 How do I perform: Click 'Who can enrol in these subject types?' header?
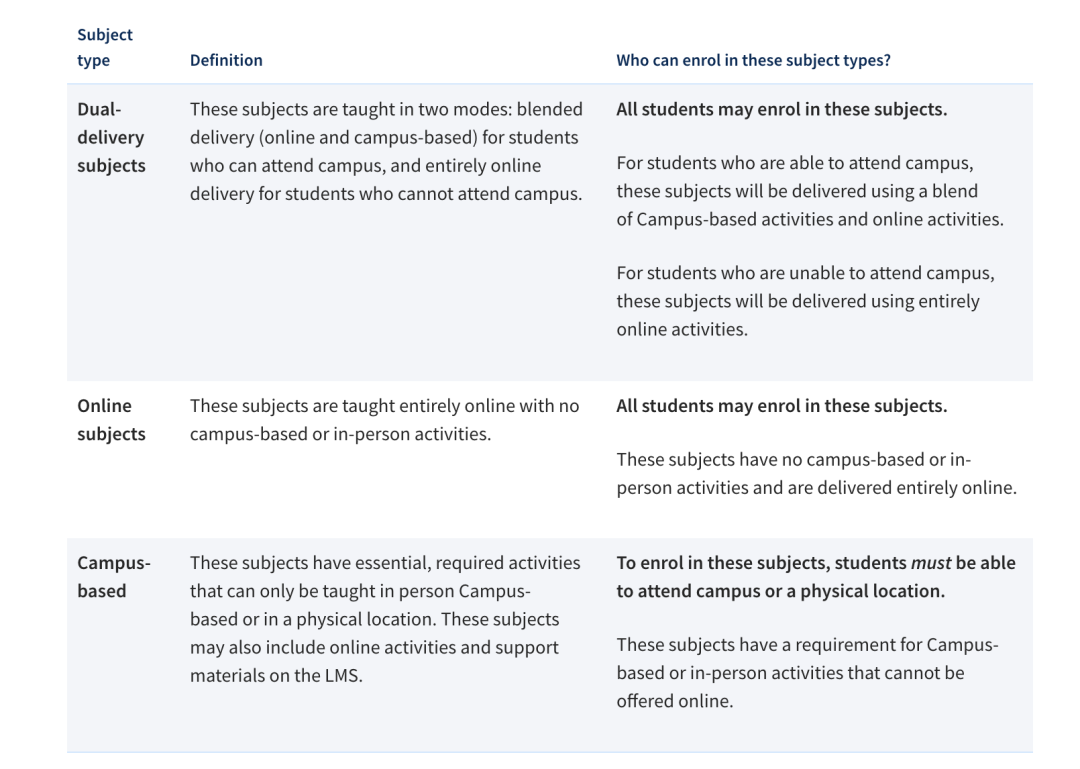pyautogui.click(x=753, y=60)
